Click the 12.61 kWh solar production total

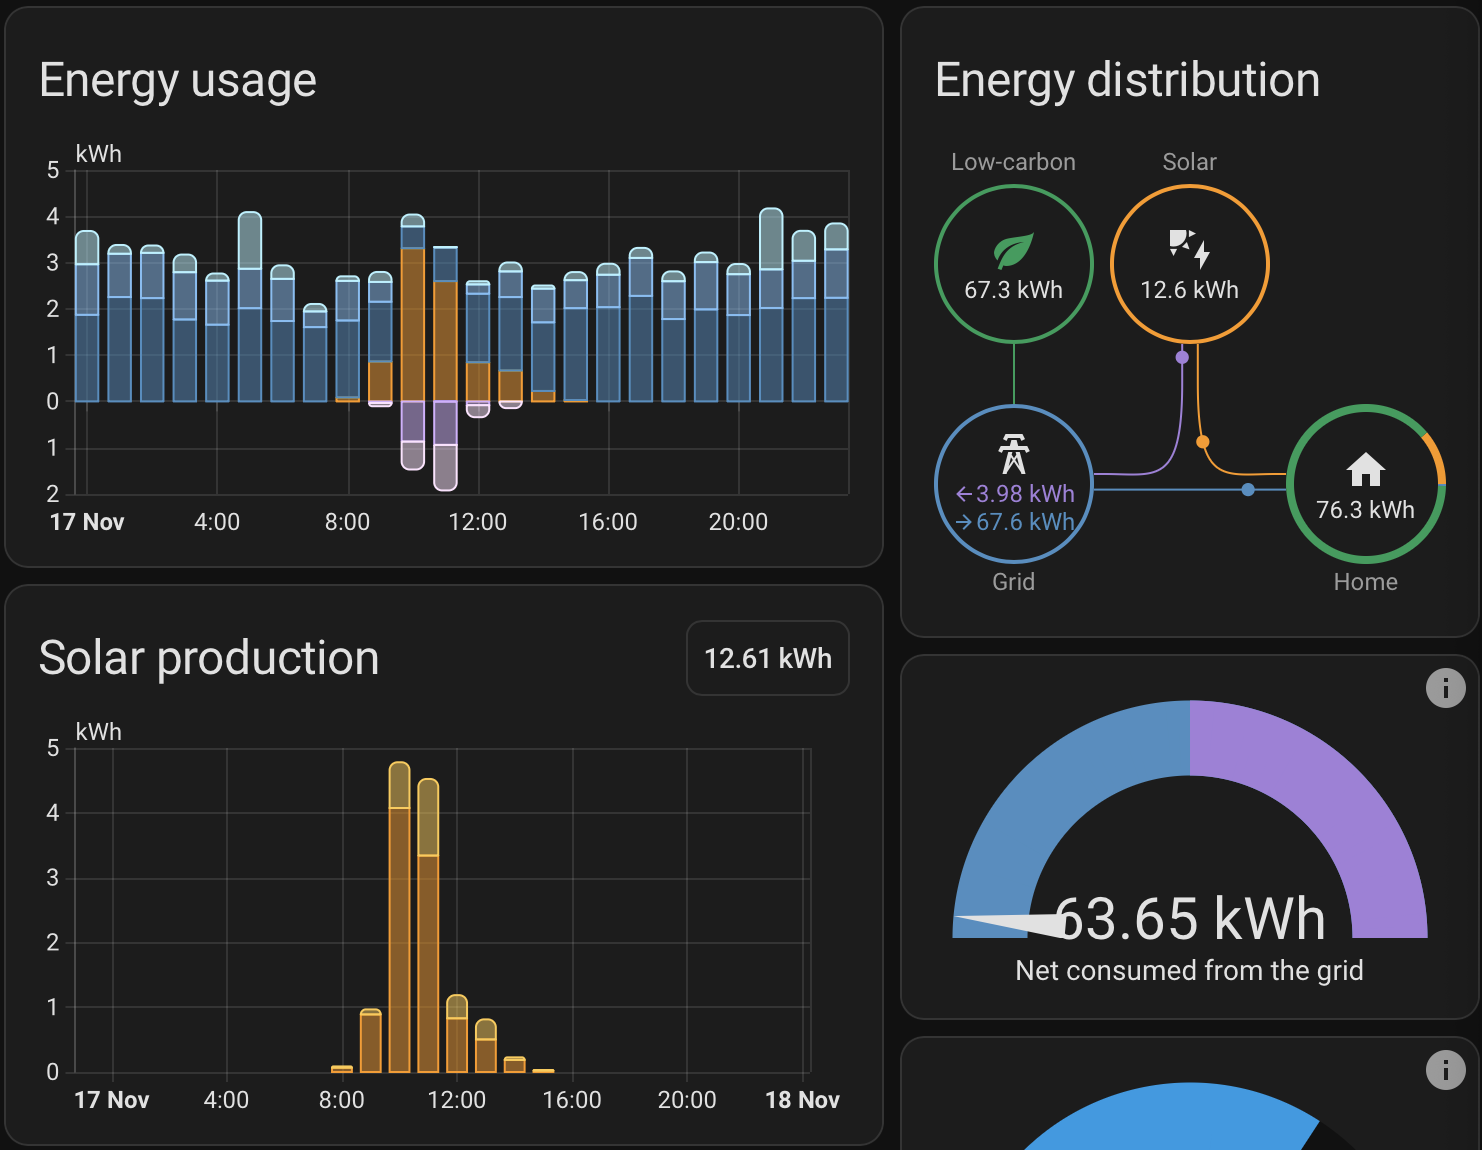pos(767,658)
